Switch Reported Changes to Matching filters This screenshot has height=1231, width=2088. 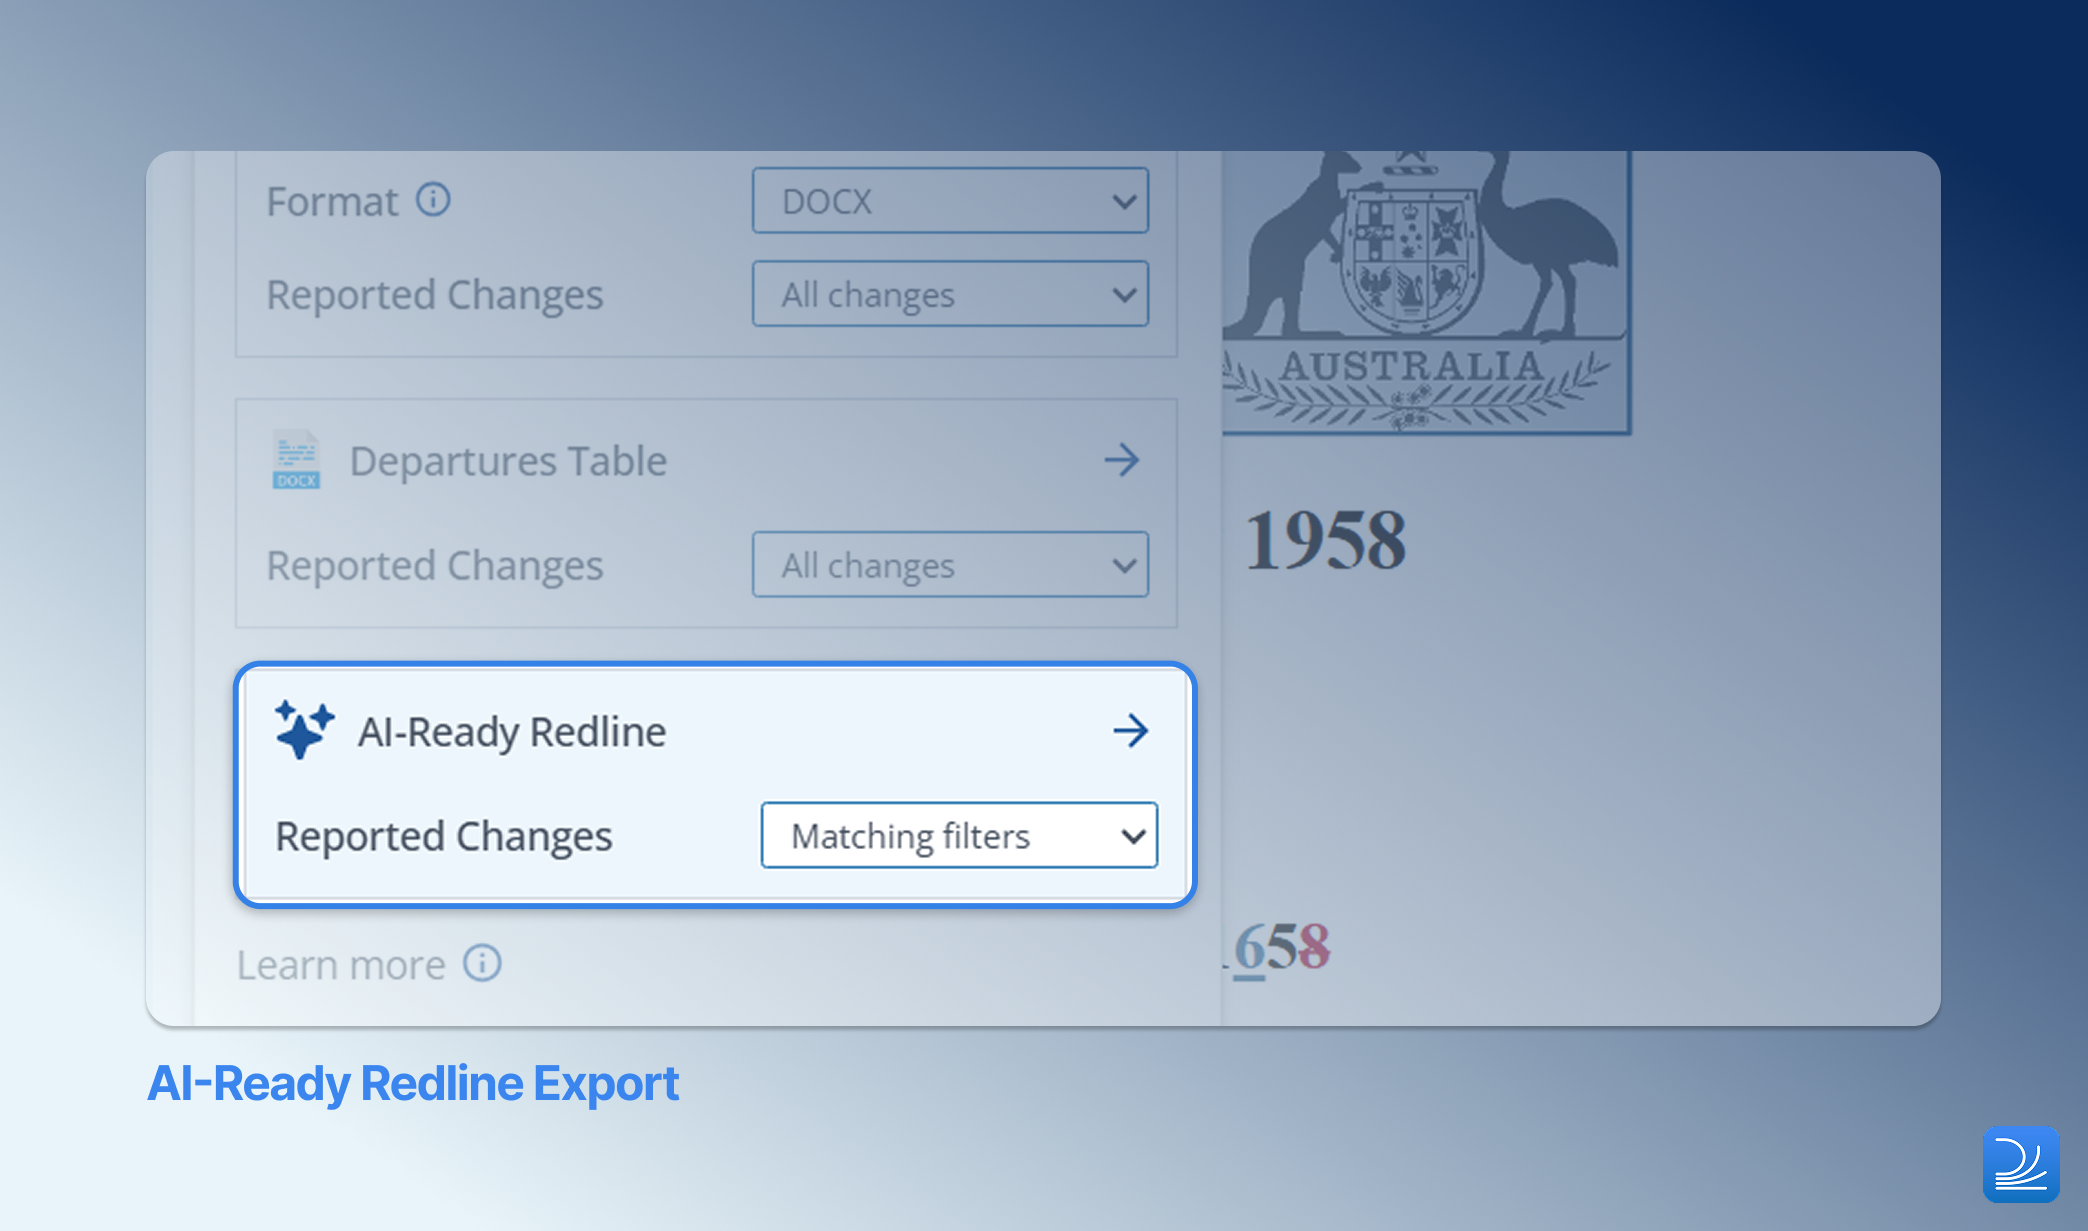coord(958,836)
